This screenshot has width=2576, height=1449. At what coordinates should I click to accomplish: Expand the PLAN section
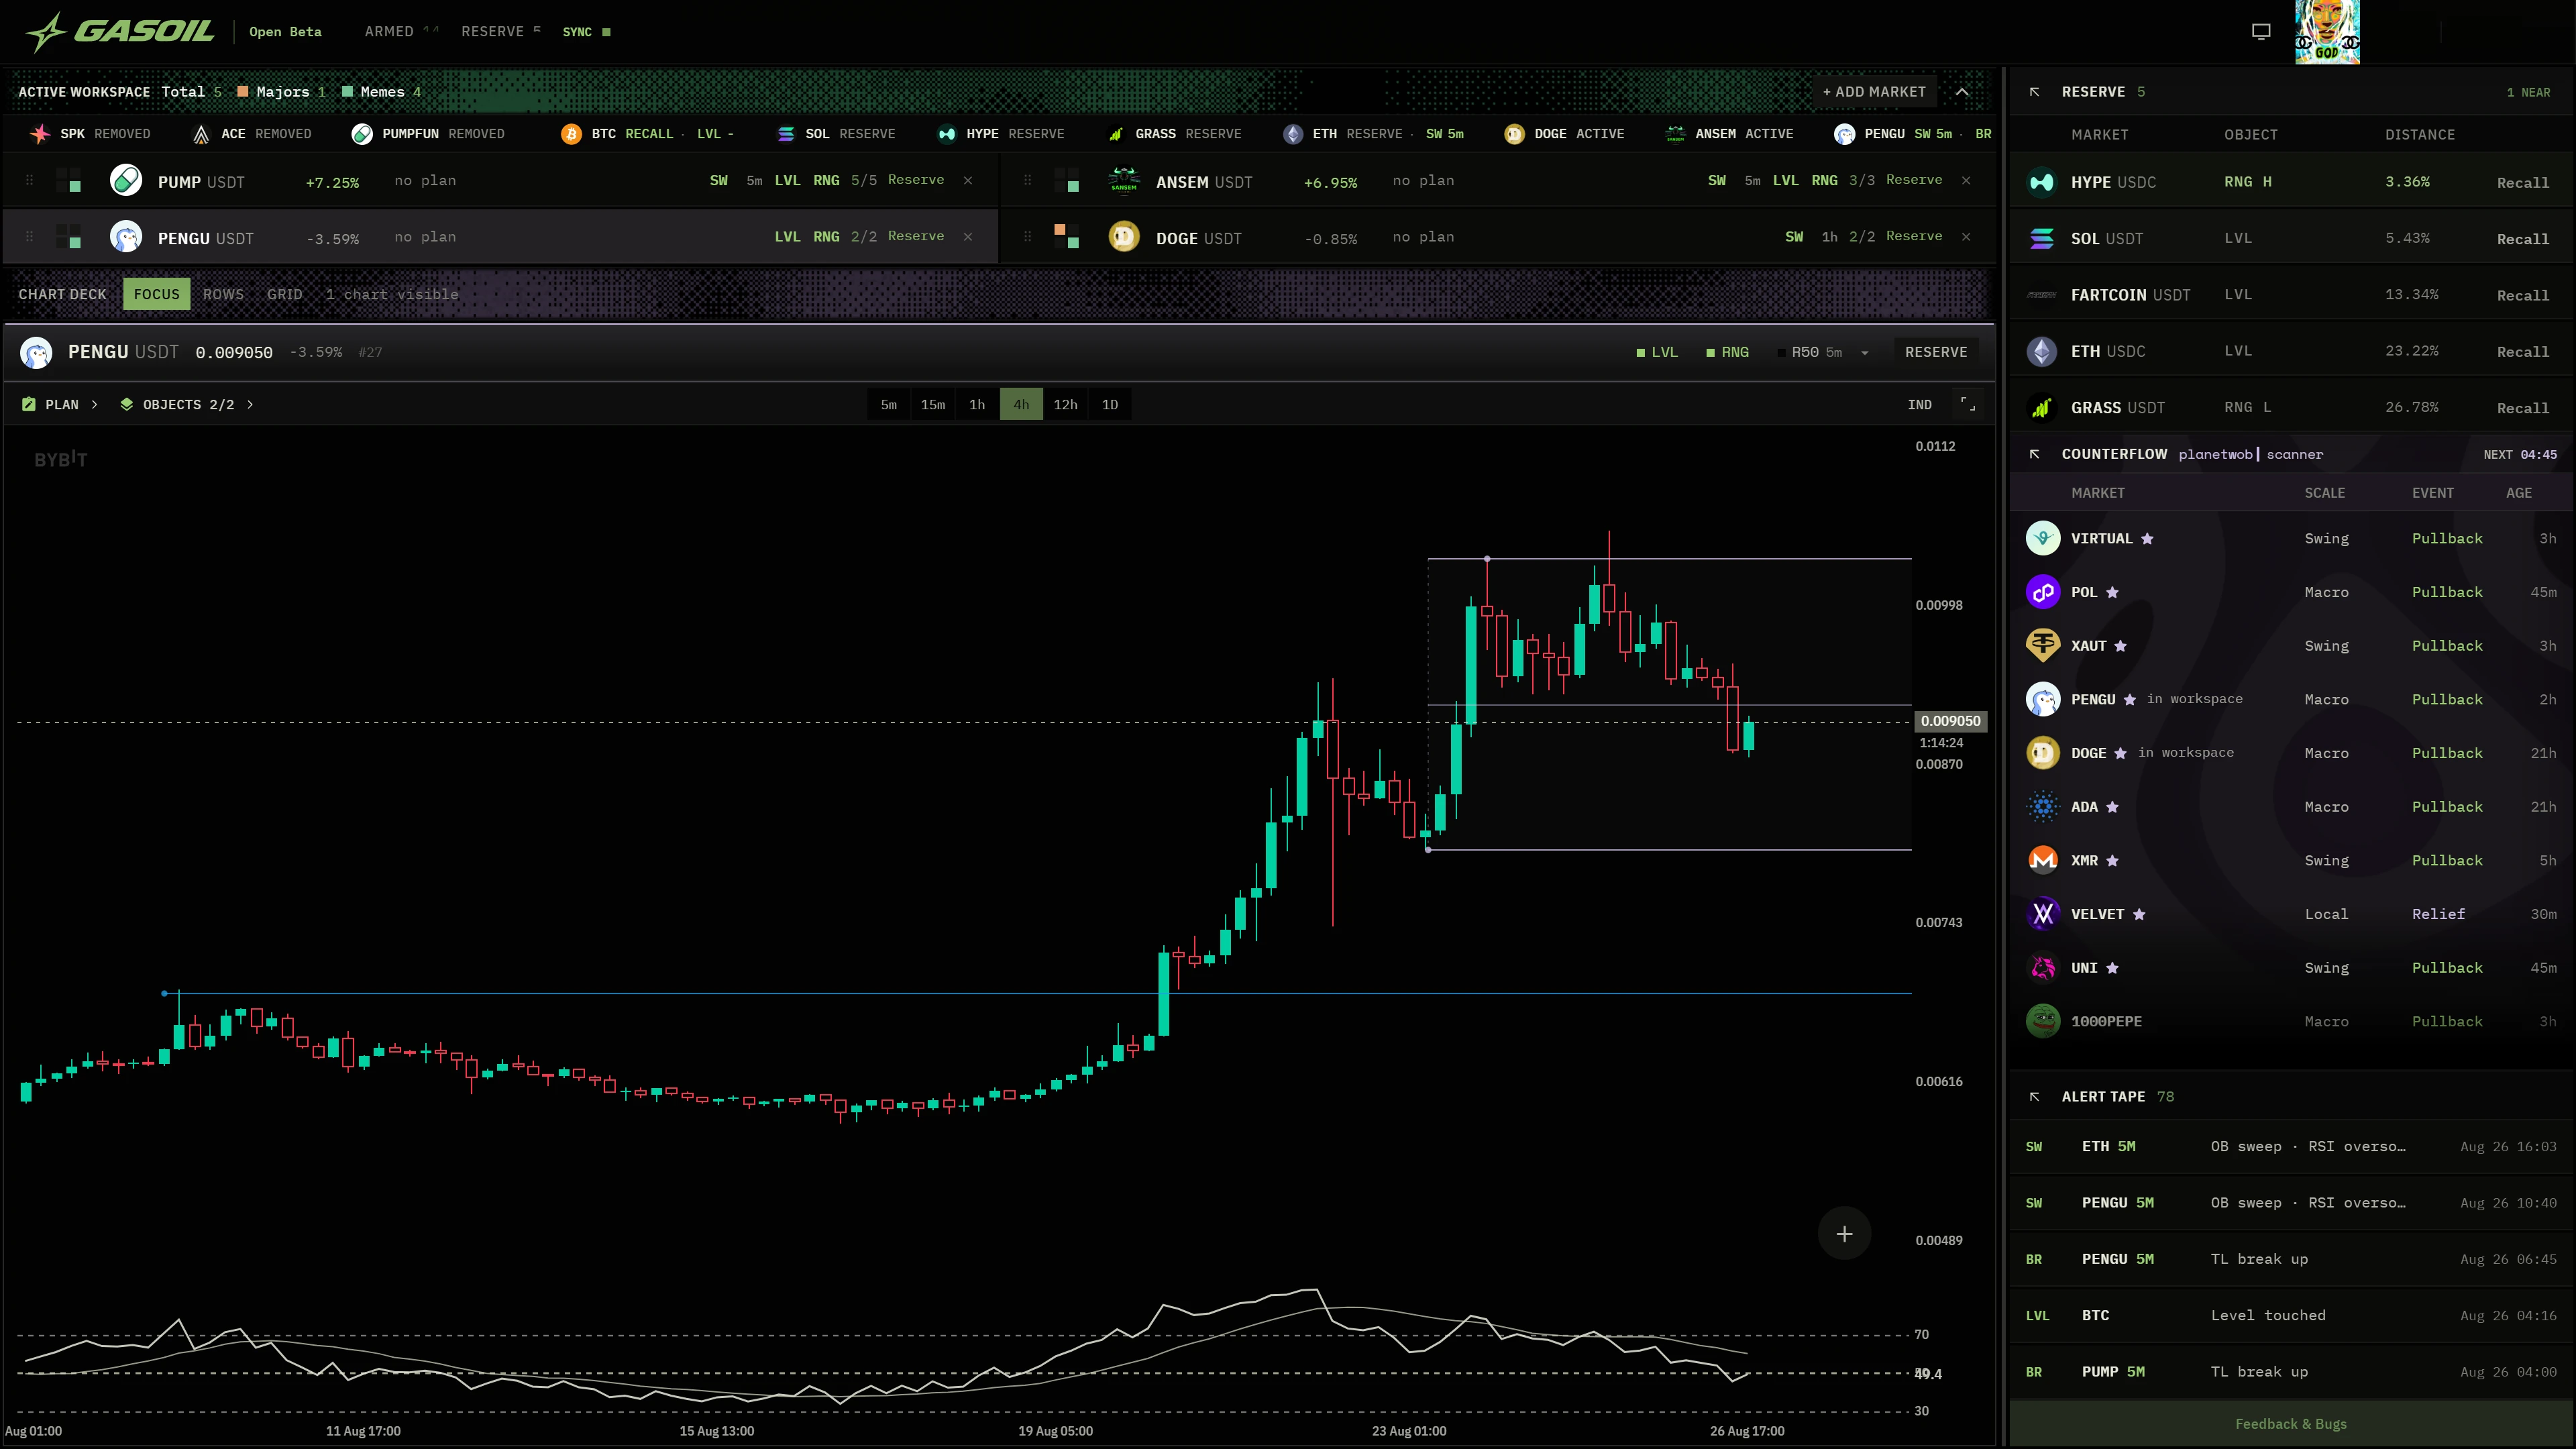[60, 404]
